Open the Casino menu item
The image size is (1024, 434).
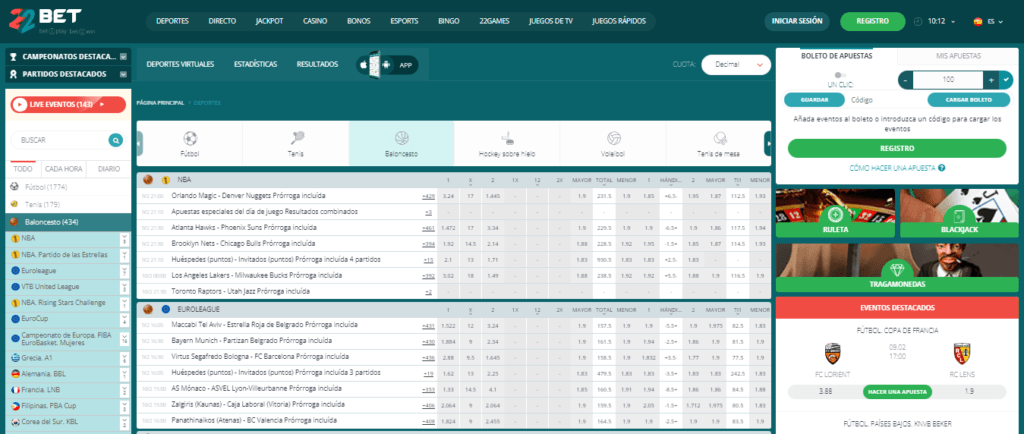(315, 20)
